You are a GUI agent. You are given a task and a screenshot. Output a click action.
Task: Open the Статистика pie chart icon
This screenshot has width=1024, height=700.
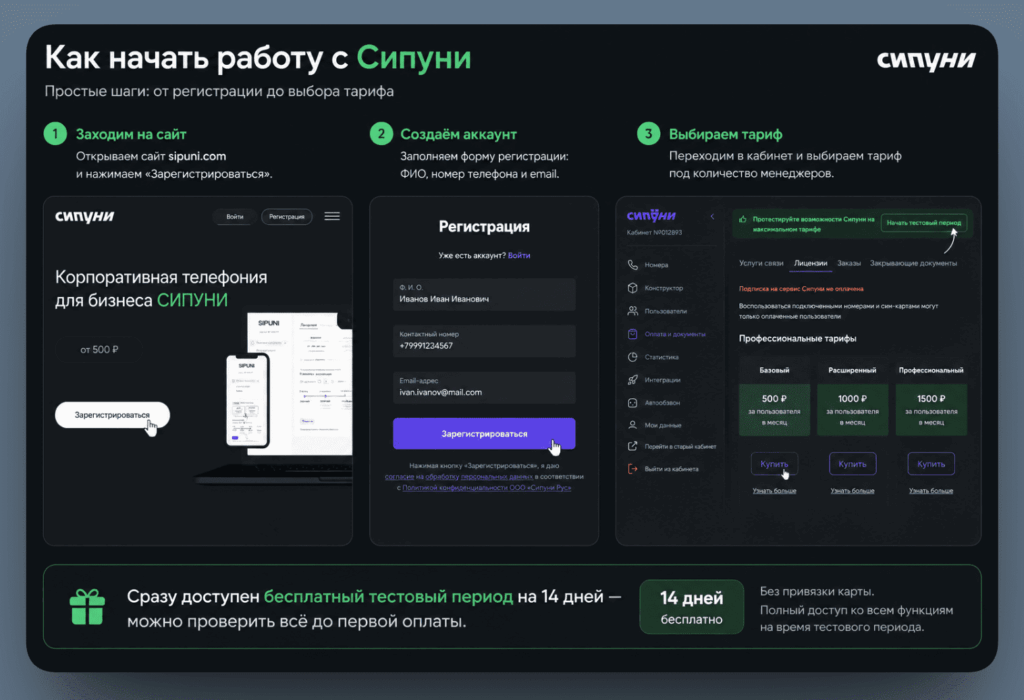click(x=632, y=357)
